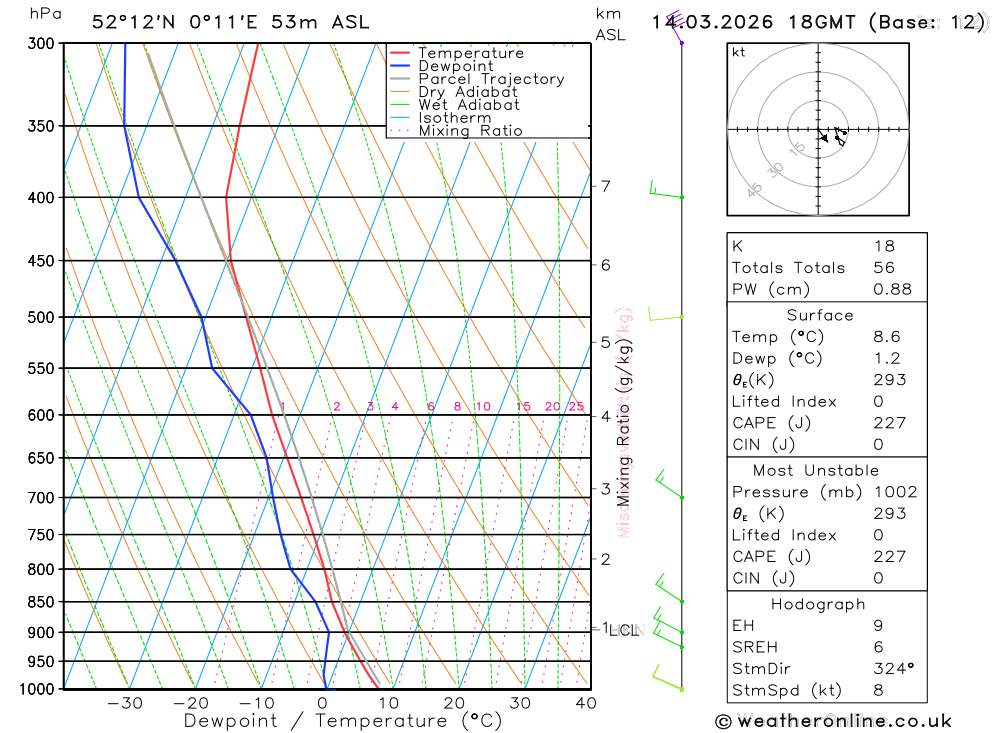Click the 'Mixing Ratio (g/kg)' vertical label

(623, 422)
